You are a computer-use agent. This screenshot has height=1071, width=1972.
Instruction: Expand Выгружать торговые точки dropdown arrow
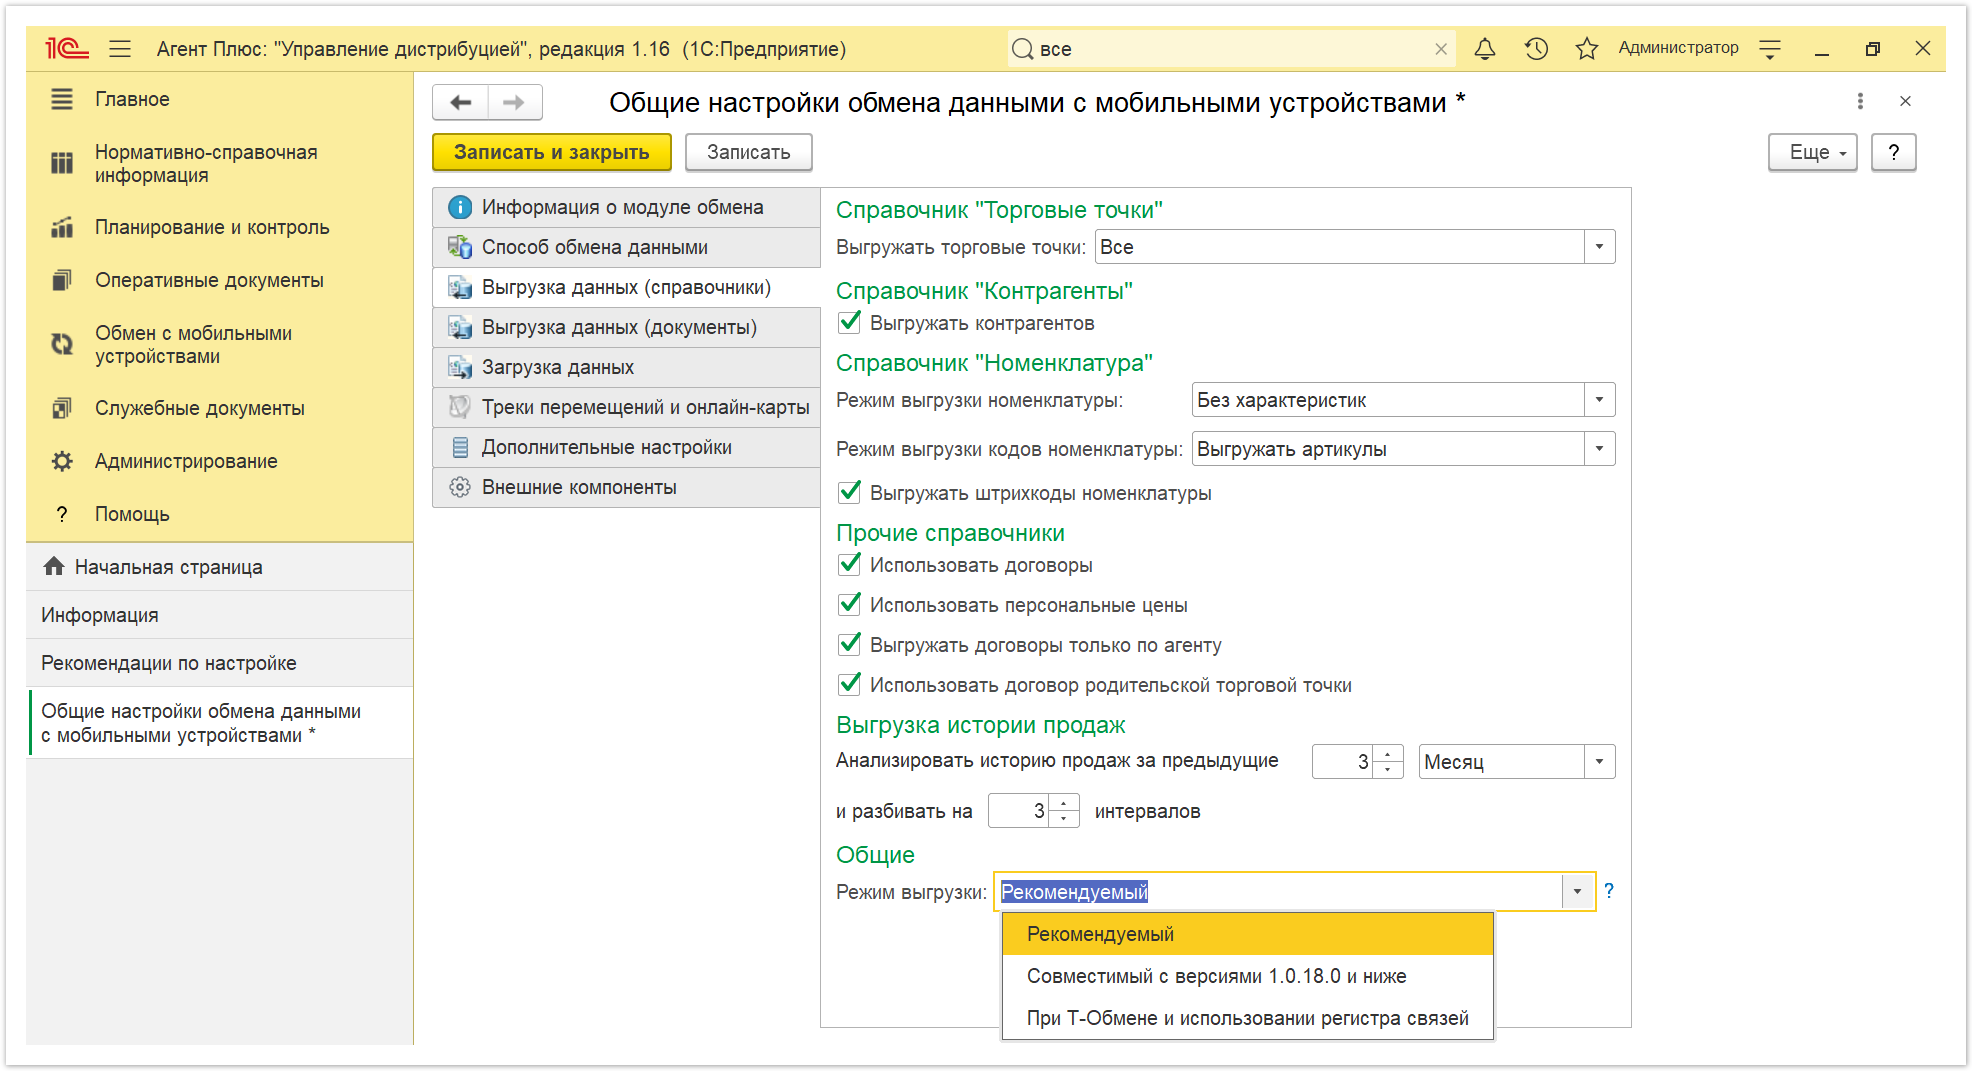(x=1599, y=247)
